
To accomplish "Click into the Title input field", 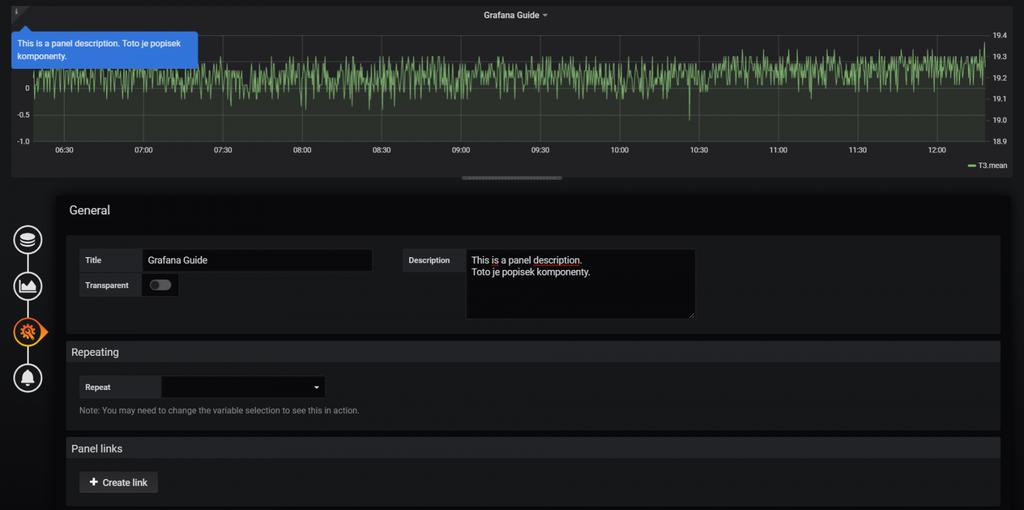I will [257, 260].
